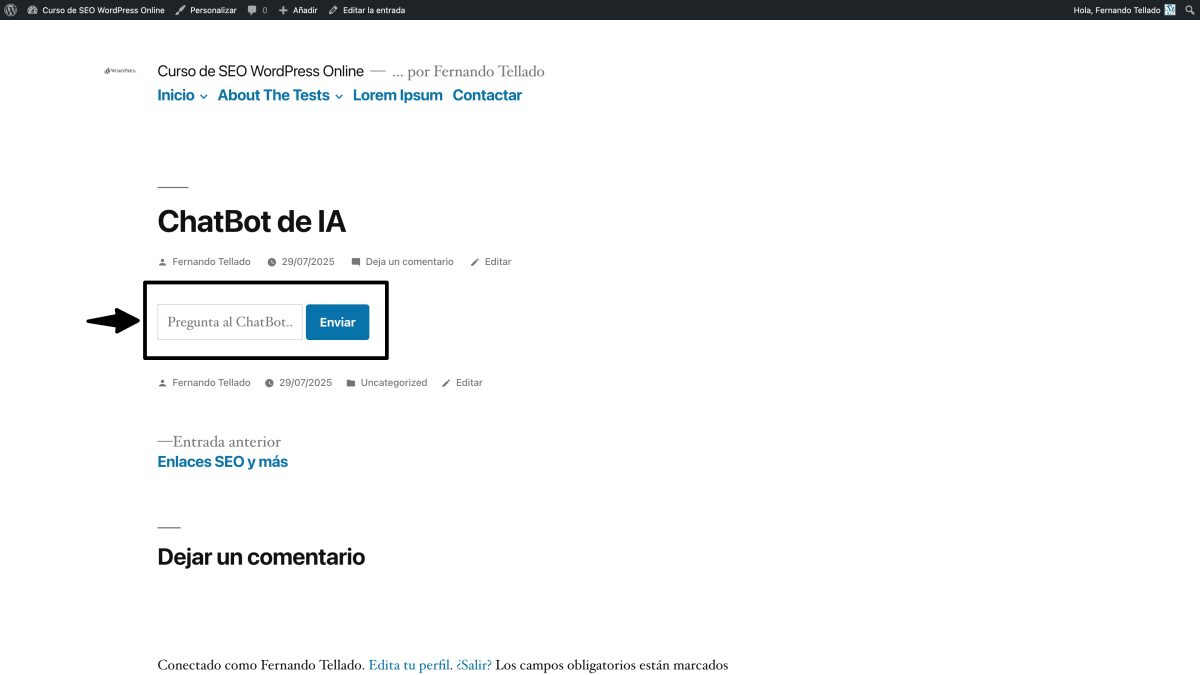Click the WordPress site logo beside the title

119,71
